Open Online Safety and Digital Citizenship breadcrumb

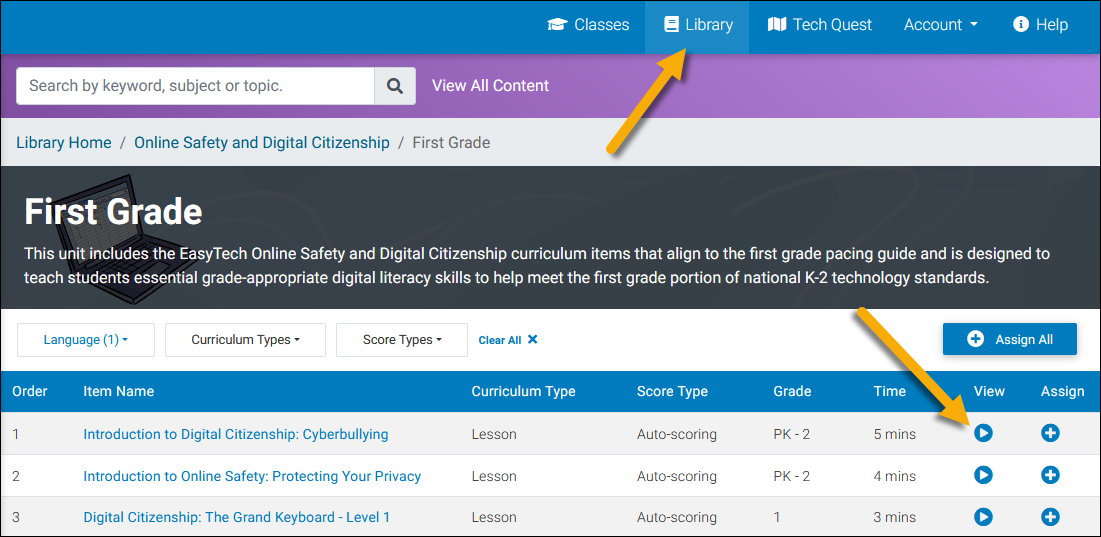tap(262, 143)
